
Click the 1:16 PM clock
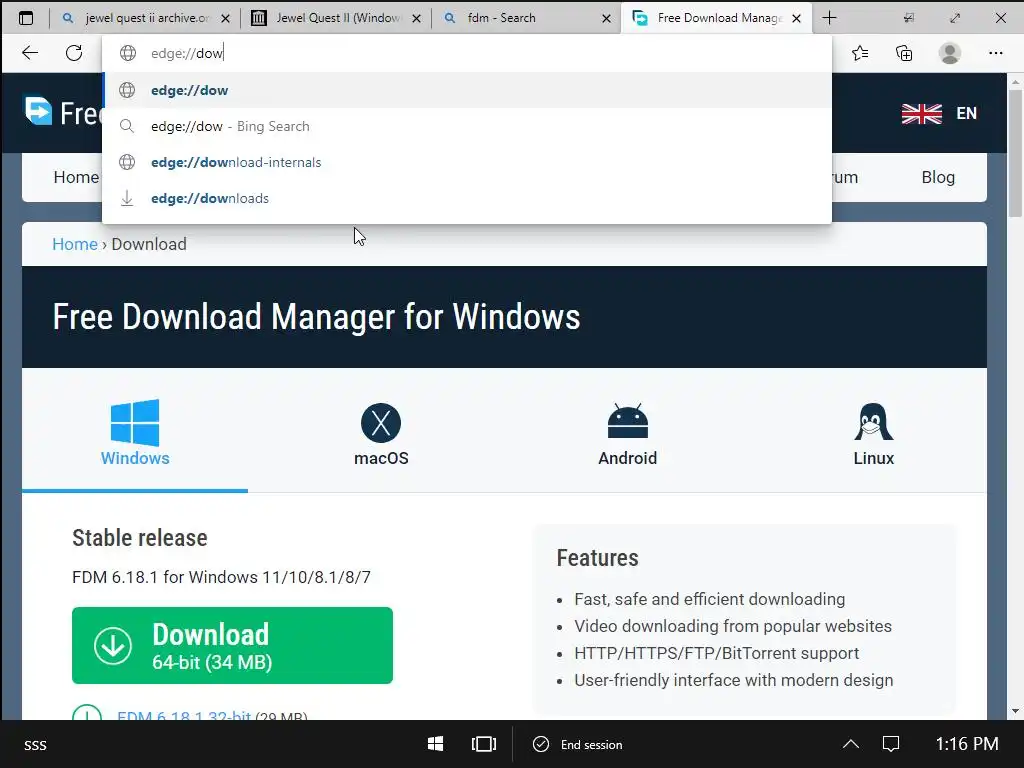point(967,744)
